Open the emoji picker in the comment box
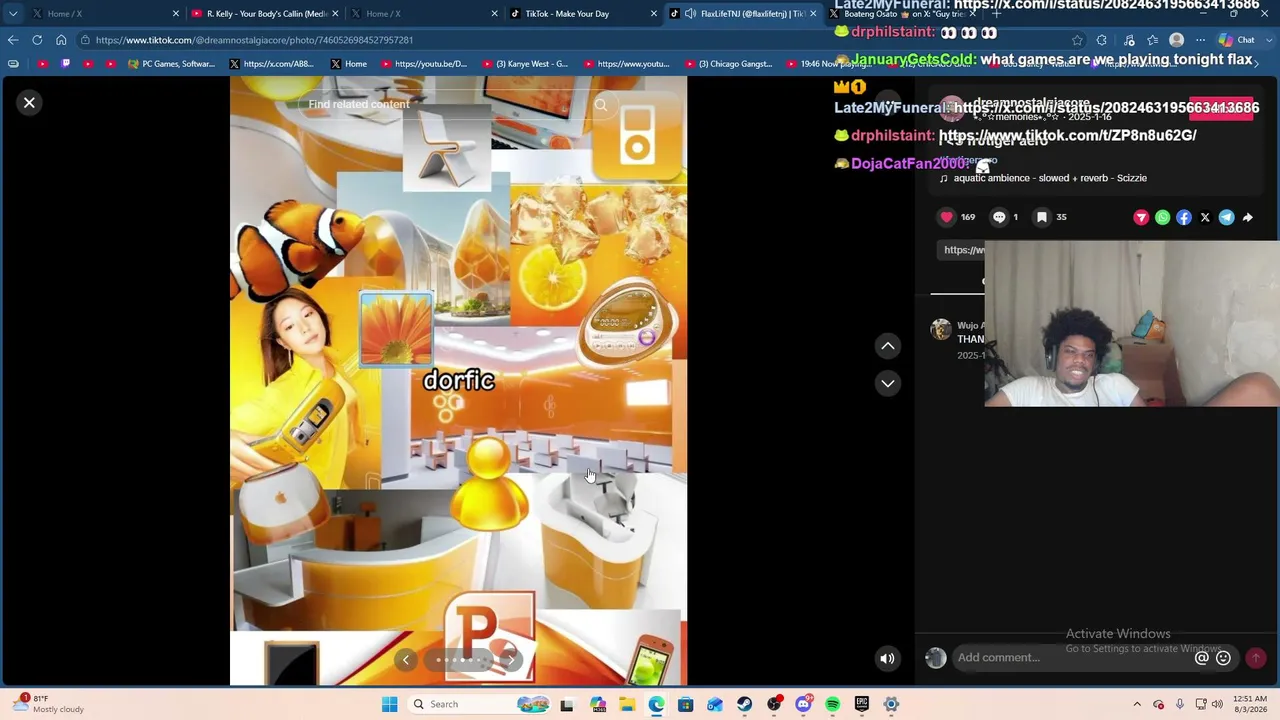1280x720 pixels. [1223, 657]
